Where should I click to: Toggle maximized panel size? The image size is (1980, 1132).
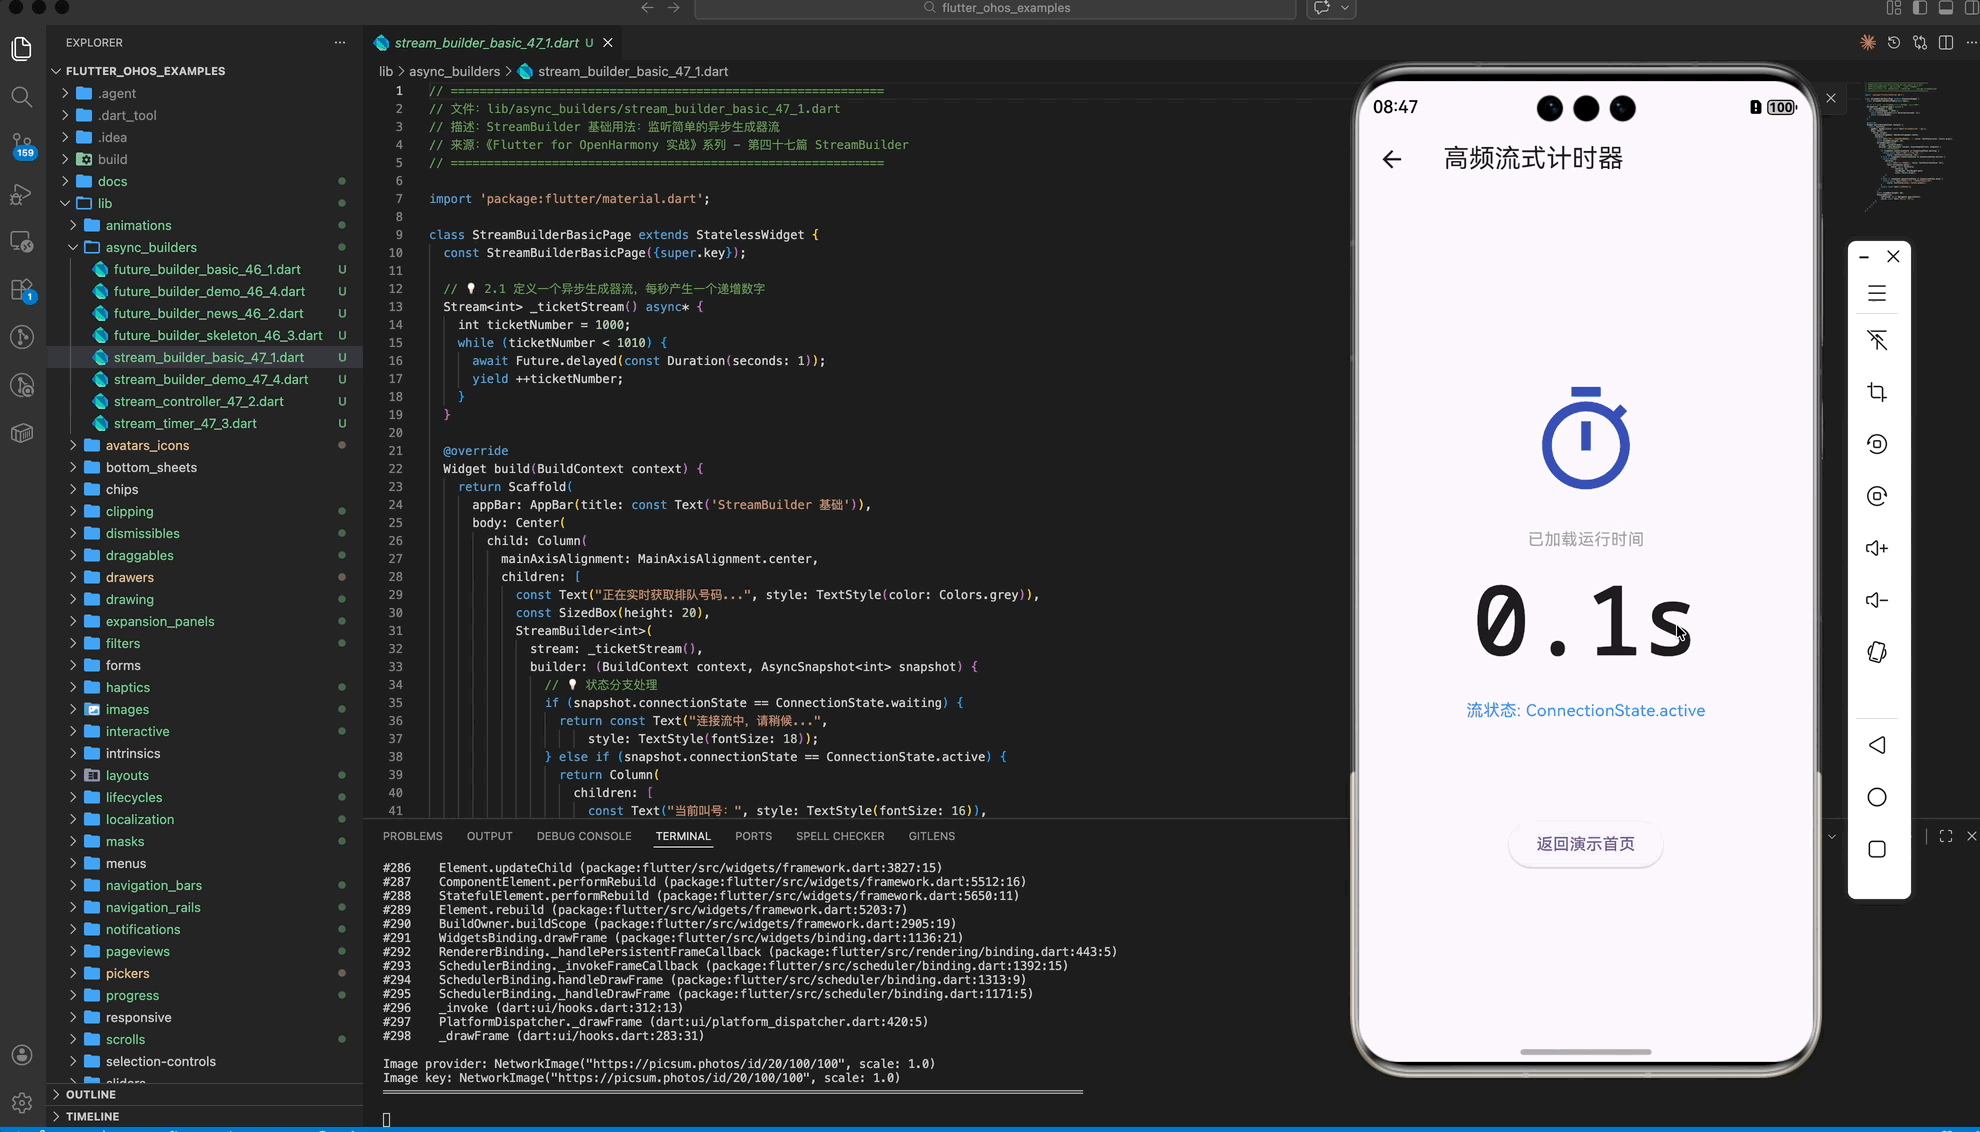[x=1946, y=836]
